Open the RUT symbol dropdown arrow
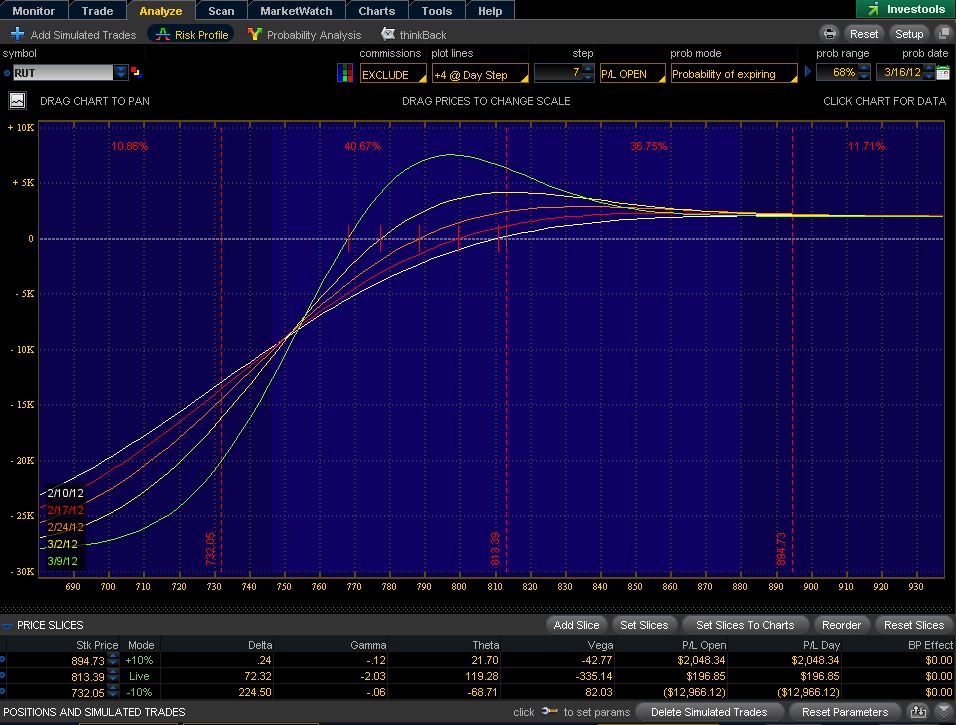The image size is (956, 725). 121,73
